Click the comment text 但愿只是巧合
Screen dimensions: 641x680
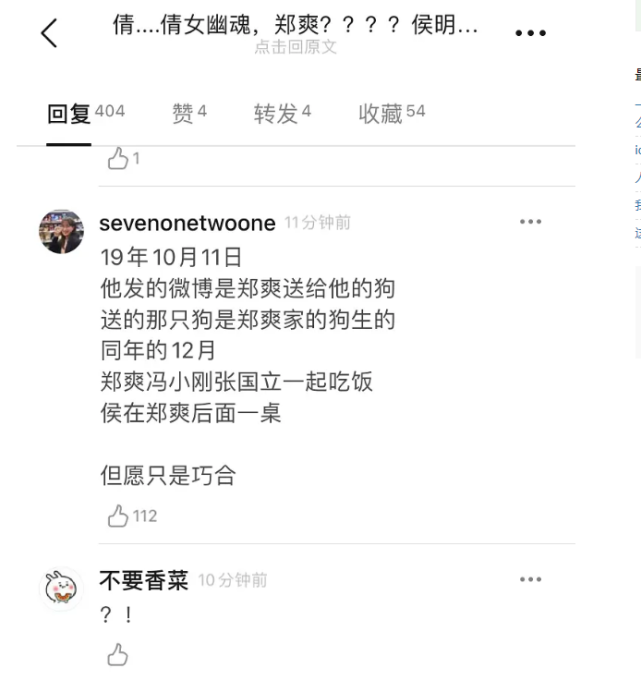(x=168, y=475)
